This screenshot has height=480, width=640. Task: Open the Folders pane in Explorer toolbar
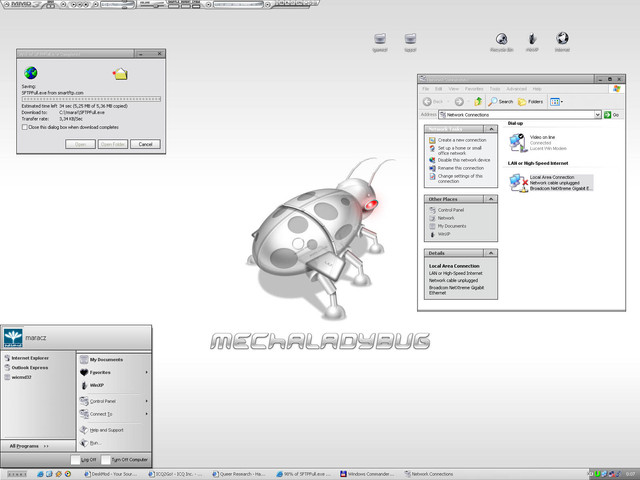tap(531, 101)
